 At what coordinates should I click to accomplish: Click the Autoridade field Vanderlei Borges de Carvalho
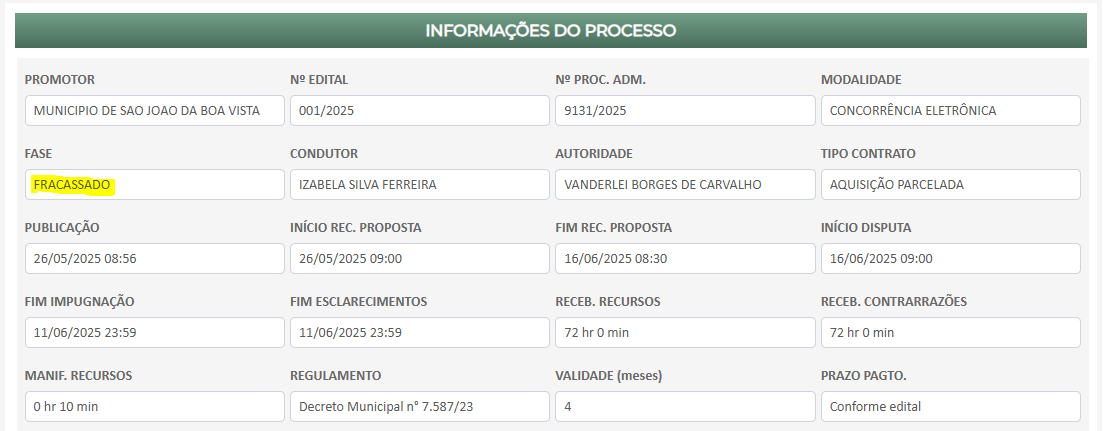click(685, 185)
